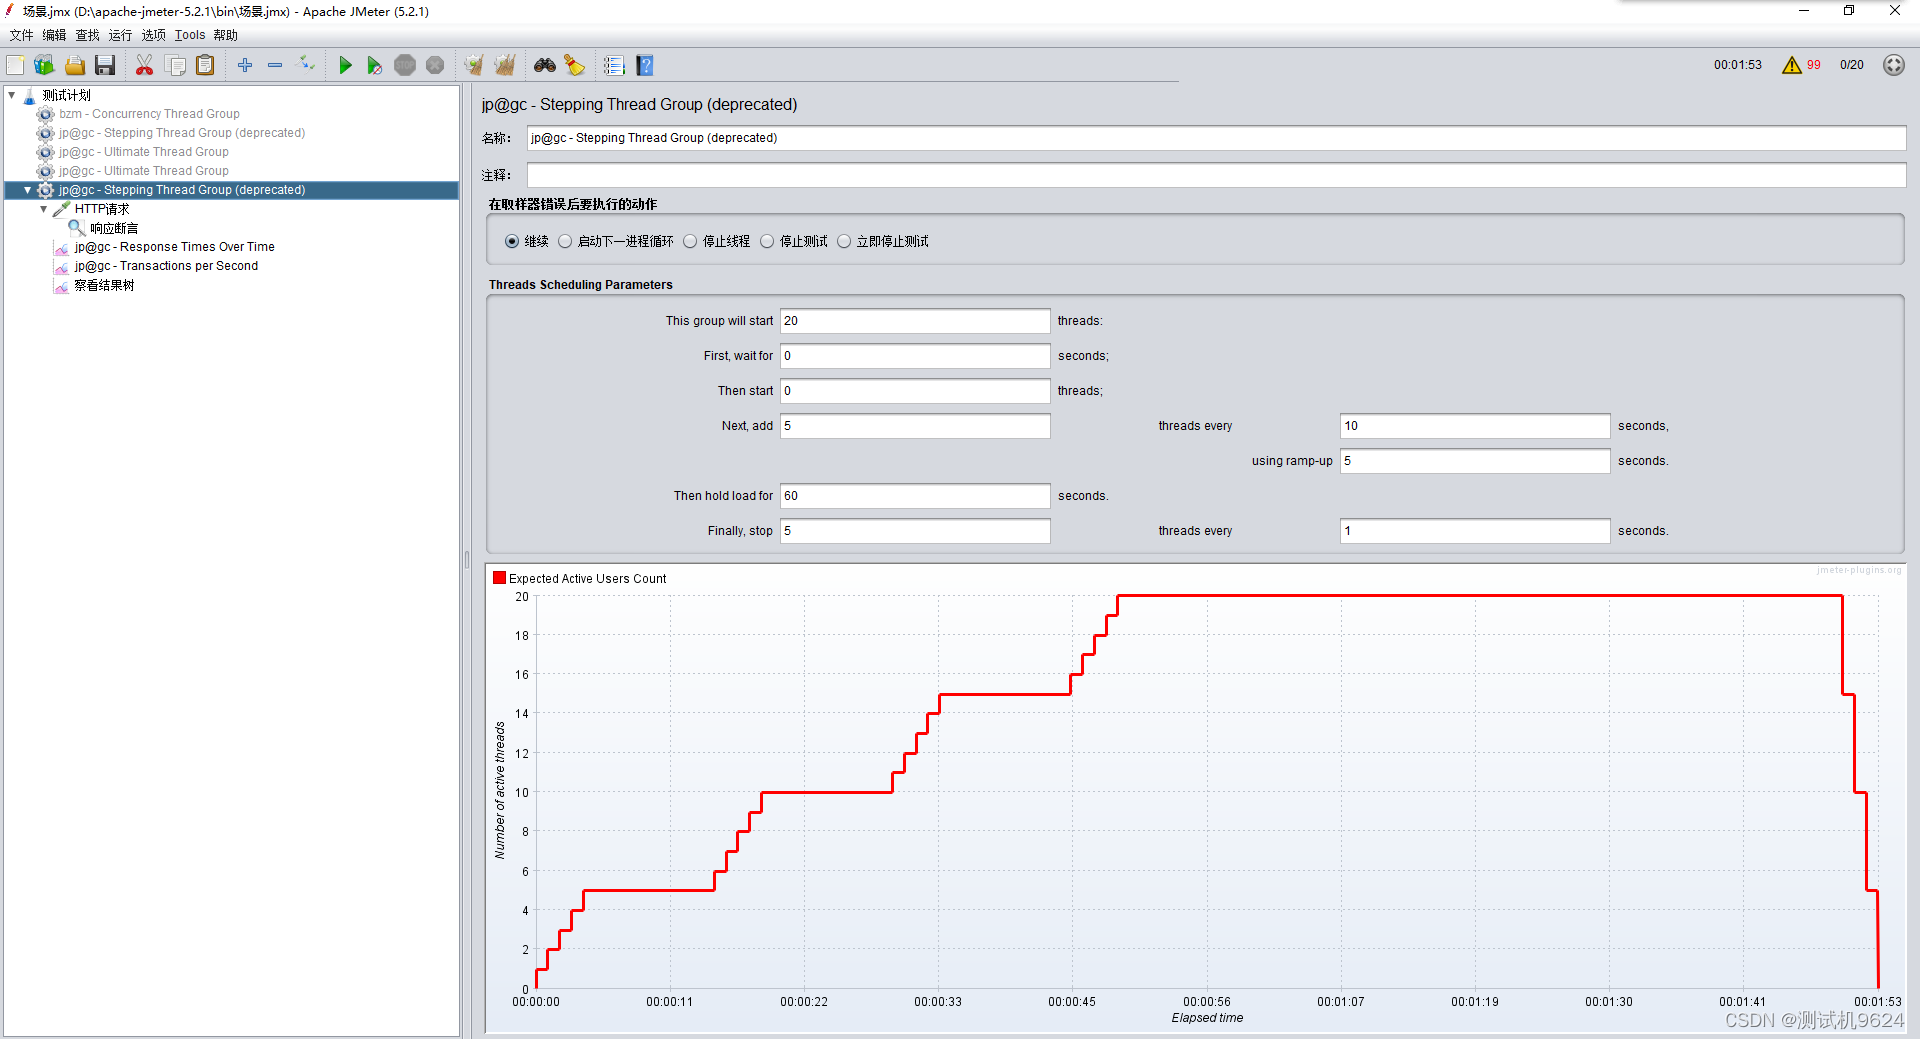The width and height of the screenshot is (1920, 1039).
Task: Save the test plan with floppy icon
Action: [105, 65]
